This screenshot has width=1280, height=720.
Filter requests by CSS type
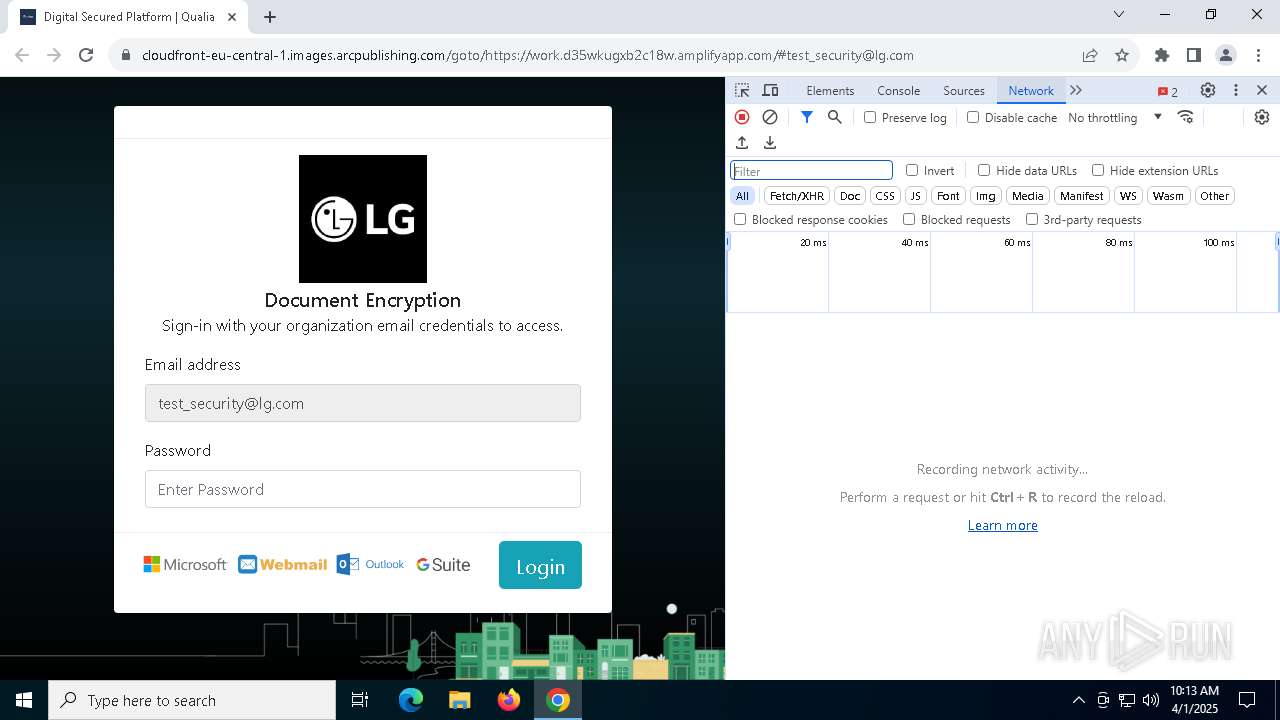pyautogui.click(x=885, y=196)
